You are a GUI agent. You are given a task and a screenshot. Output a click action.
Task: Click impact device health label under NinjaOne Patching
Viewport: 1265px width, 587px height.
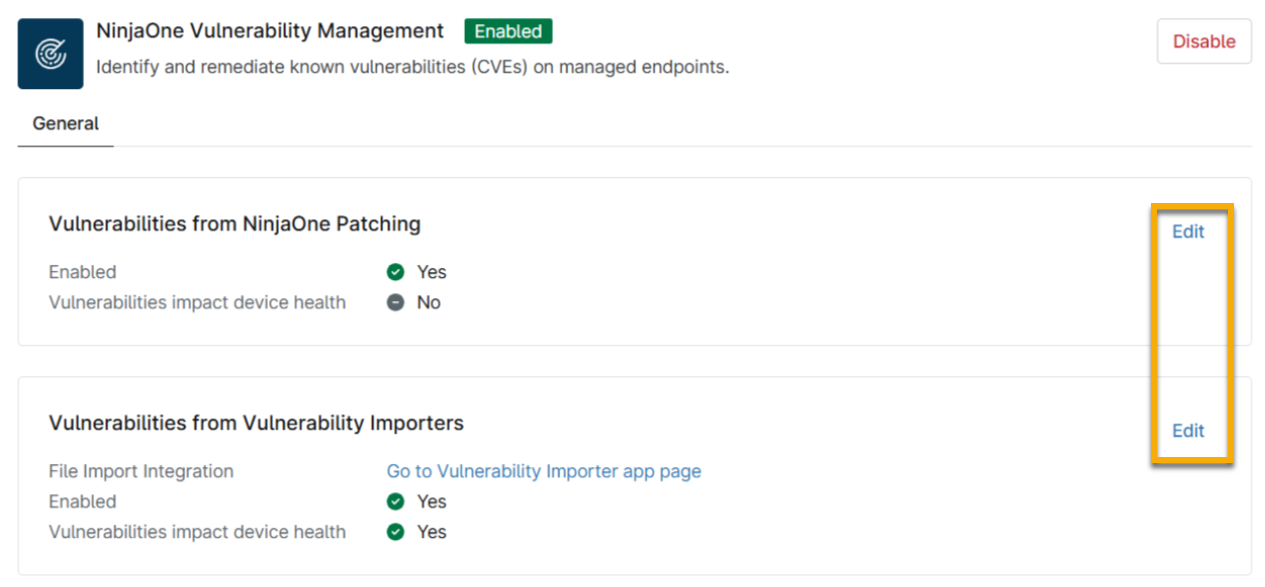click(197, 303)
